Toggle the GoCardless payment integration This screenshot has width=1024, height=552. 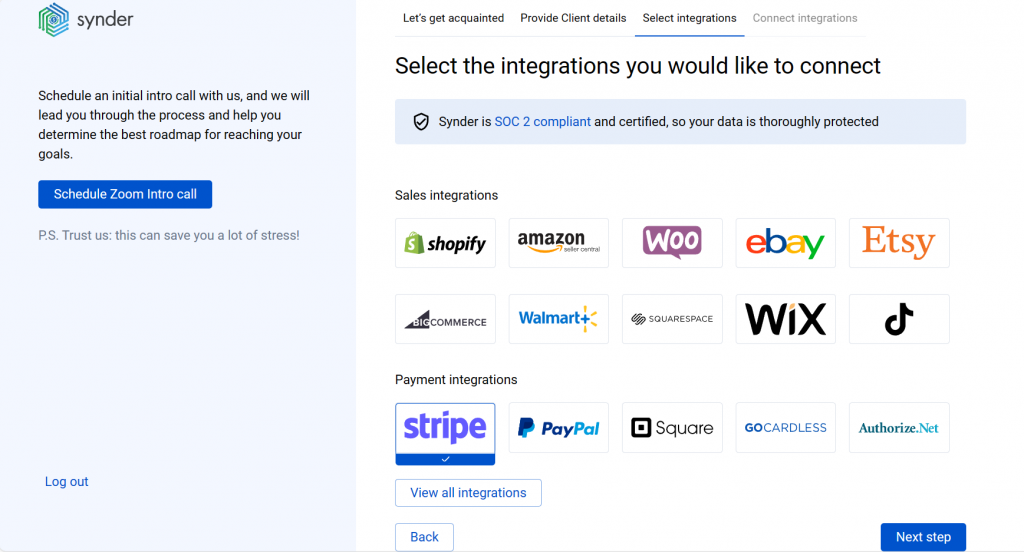pos(785,428)
